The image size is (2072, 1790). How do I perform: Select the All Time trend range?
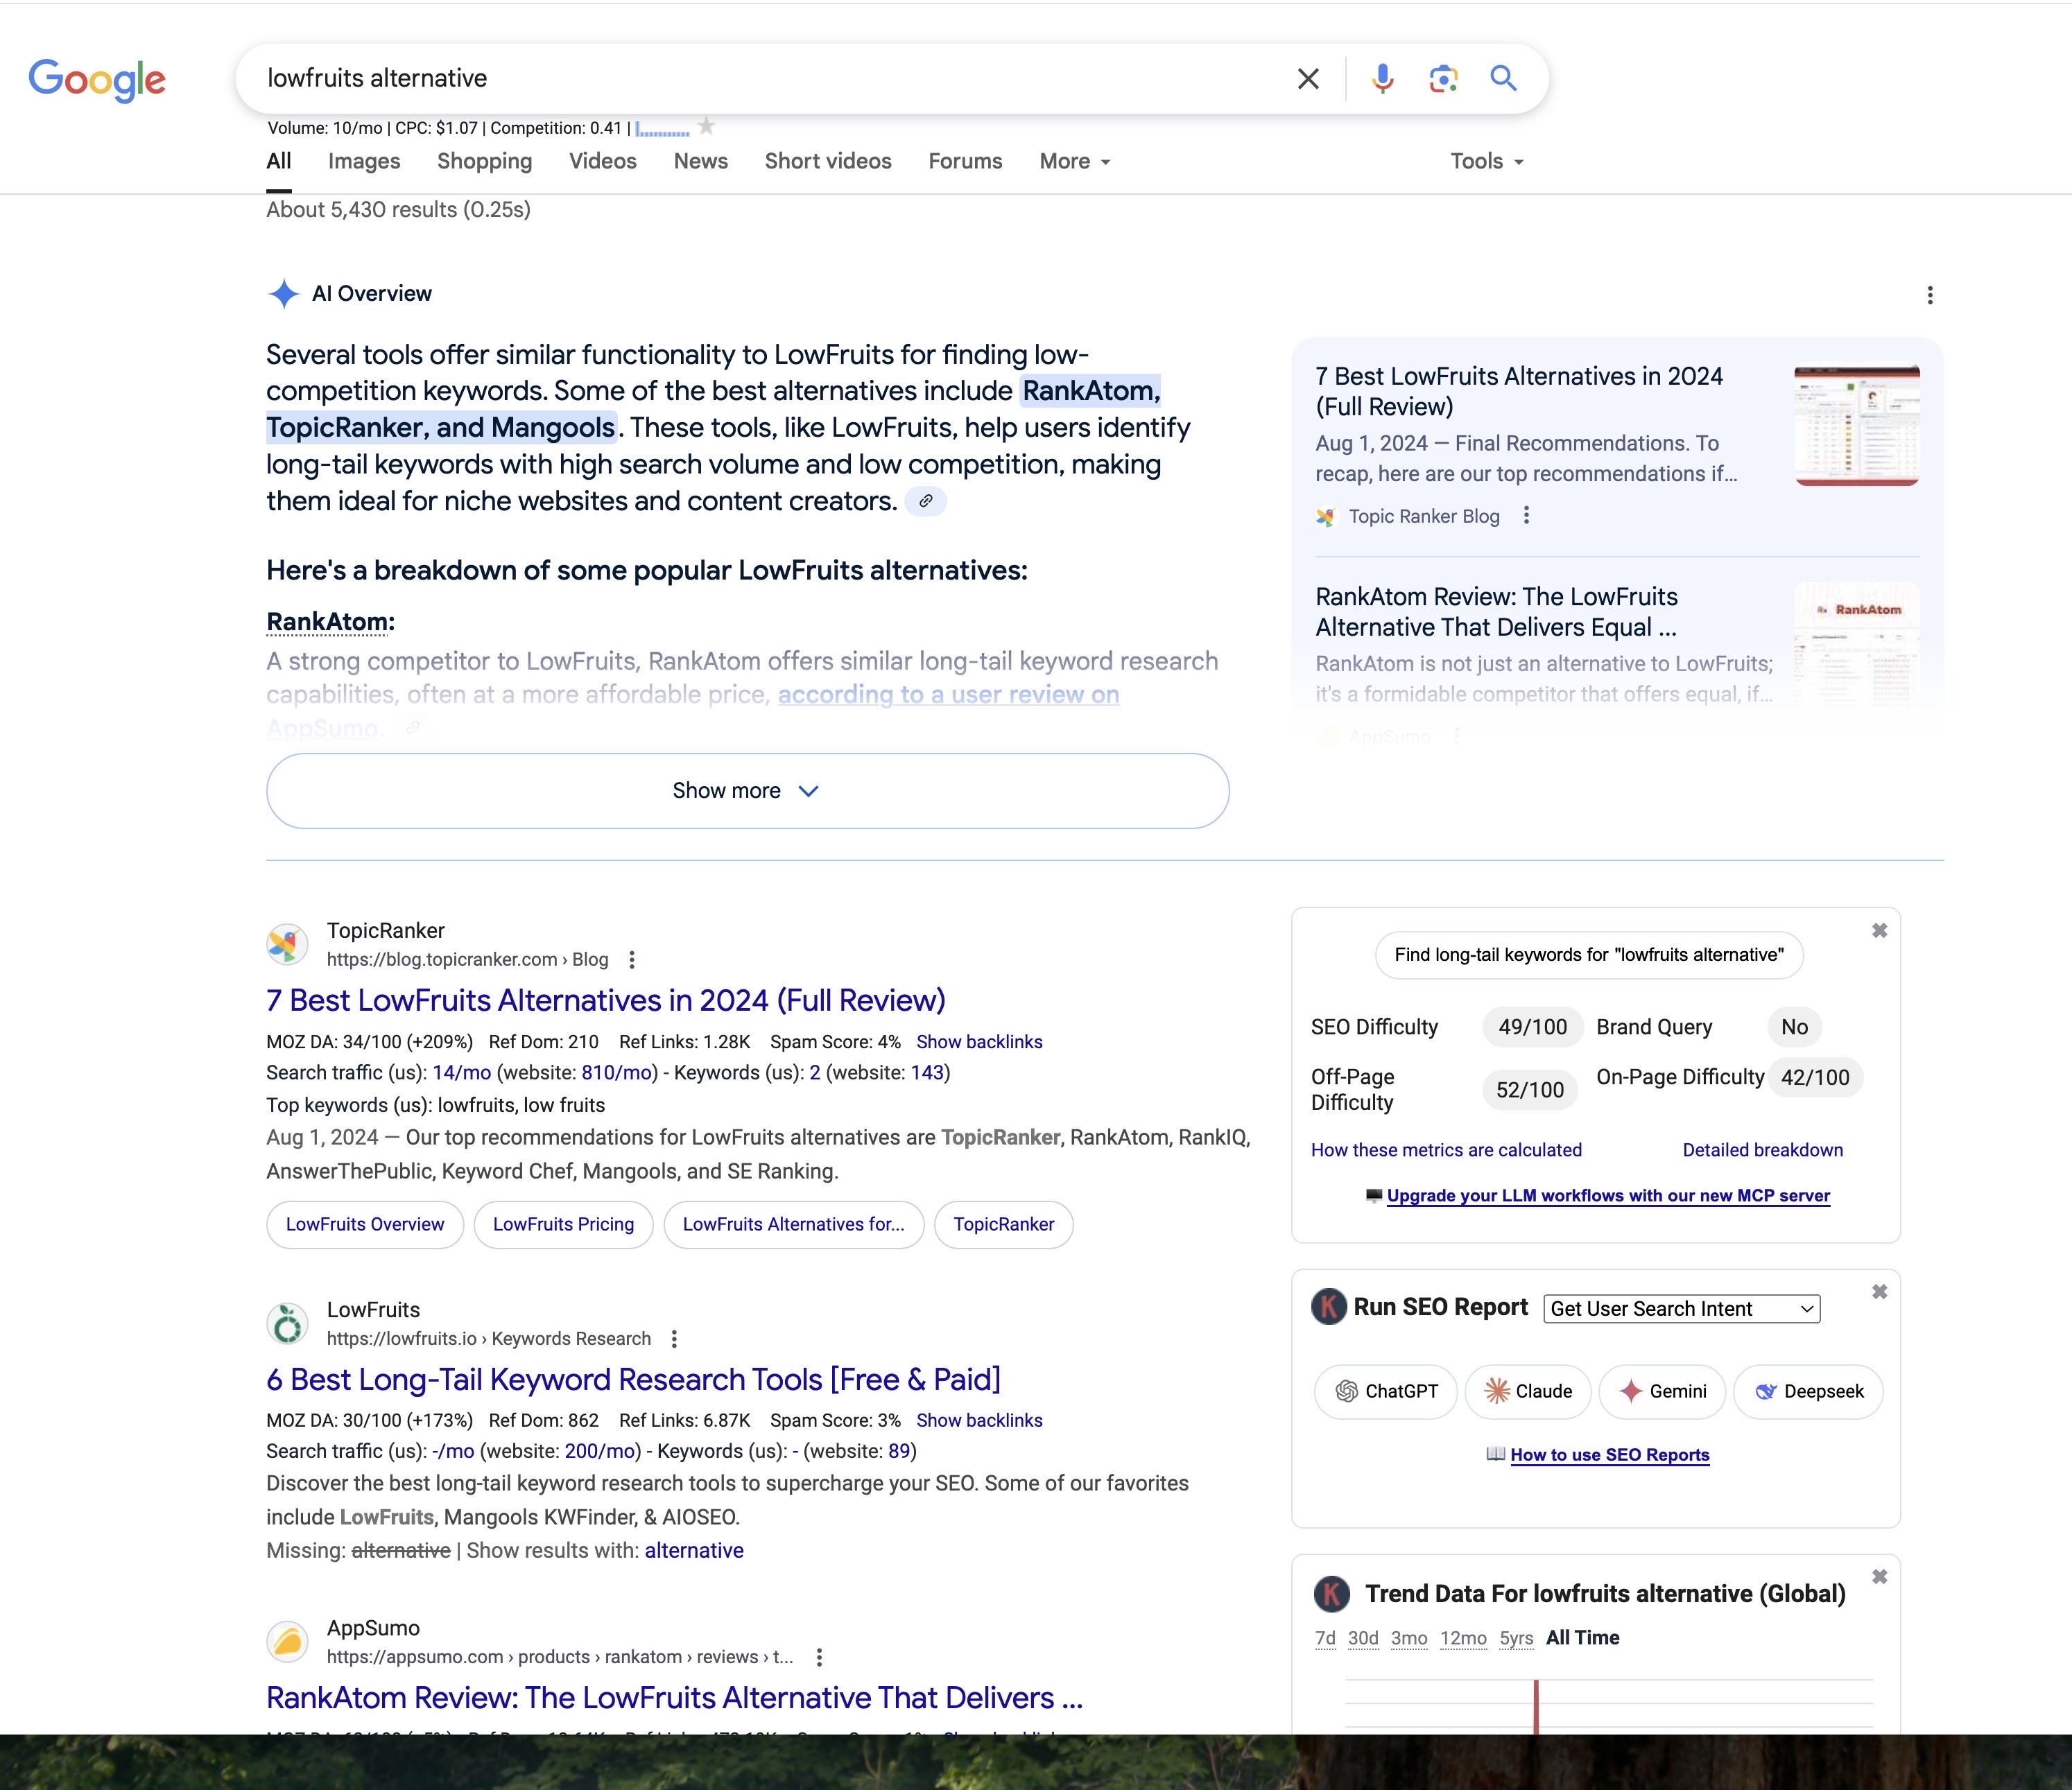point(1582,1638)
